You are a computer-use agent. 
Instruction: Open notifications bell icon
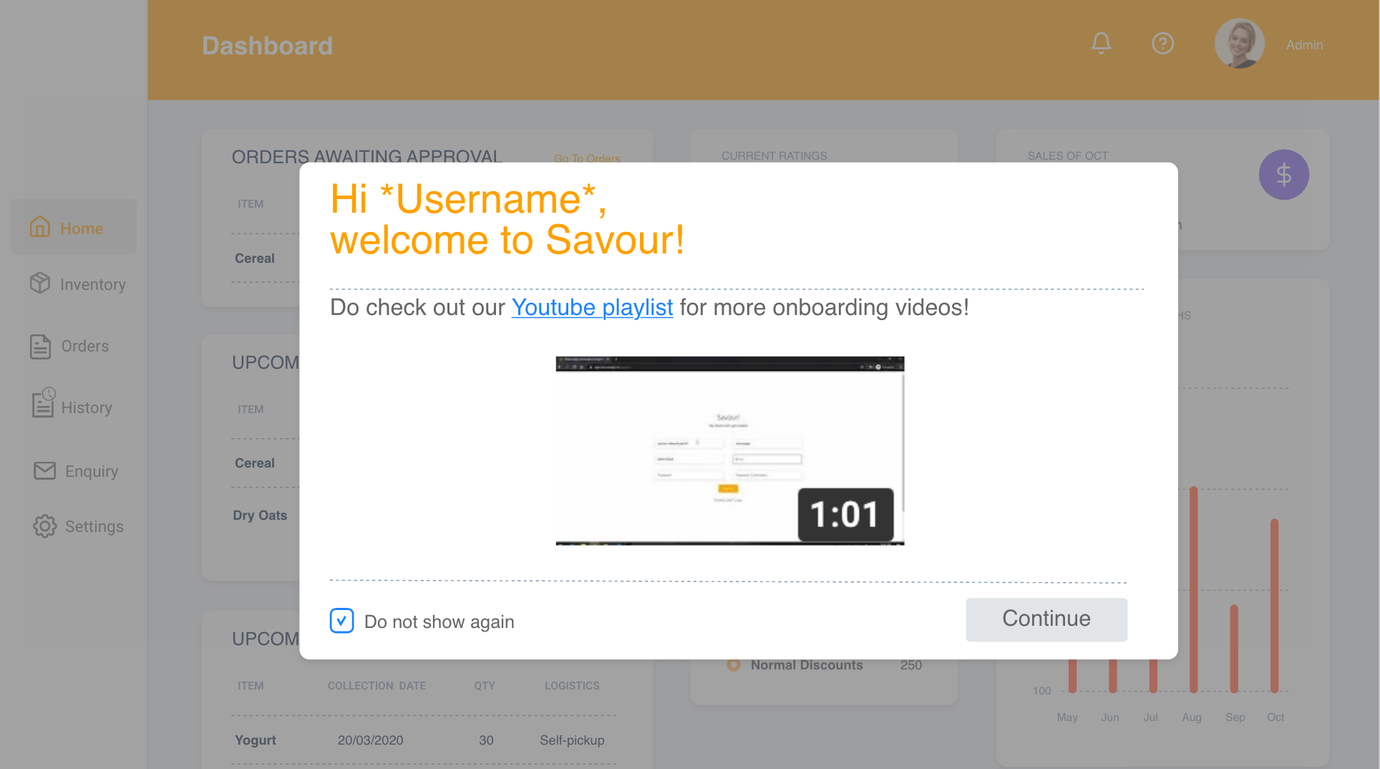pyautogui.click(x=1101, y=43)
